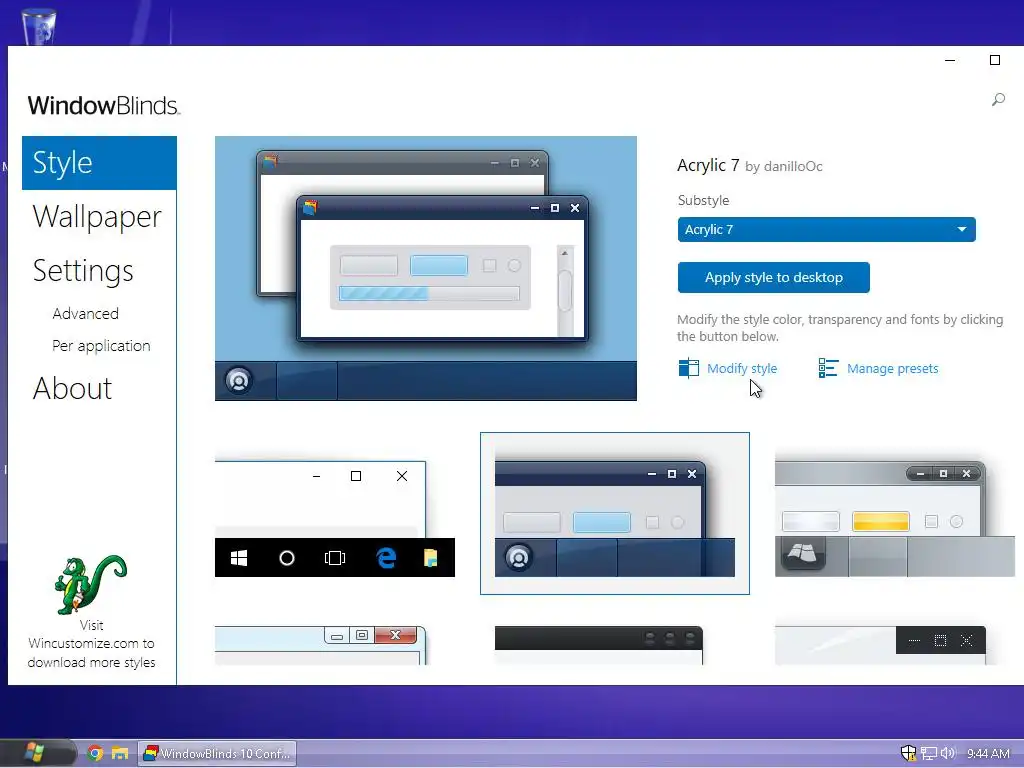Click the Modify style link
Image resolution: width=1024 pixels, height=768 pixels.
coord(742,368)
